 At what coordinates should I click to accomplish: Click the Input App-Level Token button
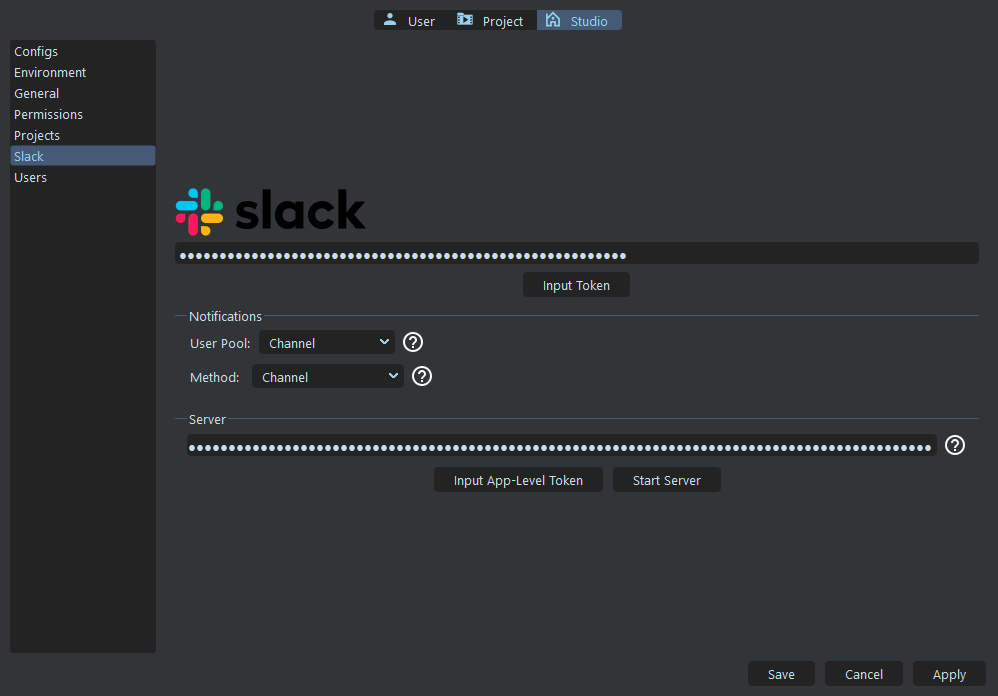pyautogui.click(x=518, y=480)
